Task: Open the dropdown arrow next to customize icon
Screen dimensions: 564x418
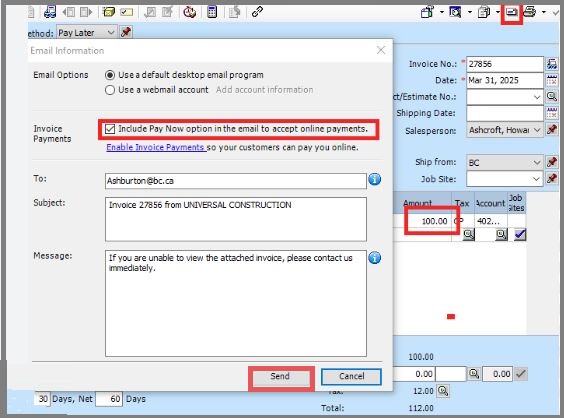Action: click(x=441, y=12)
